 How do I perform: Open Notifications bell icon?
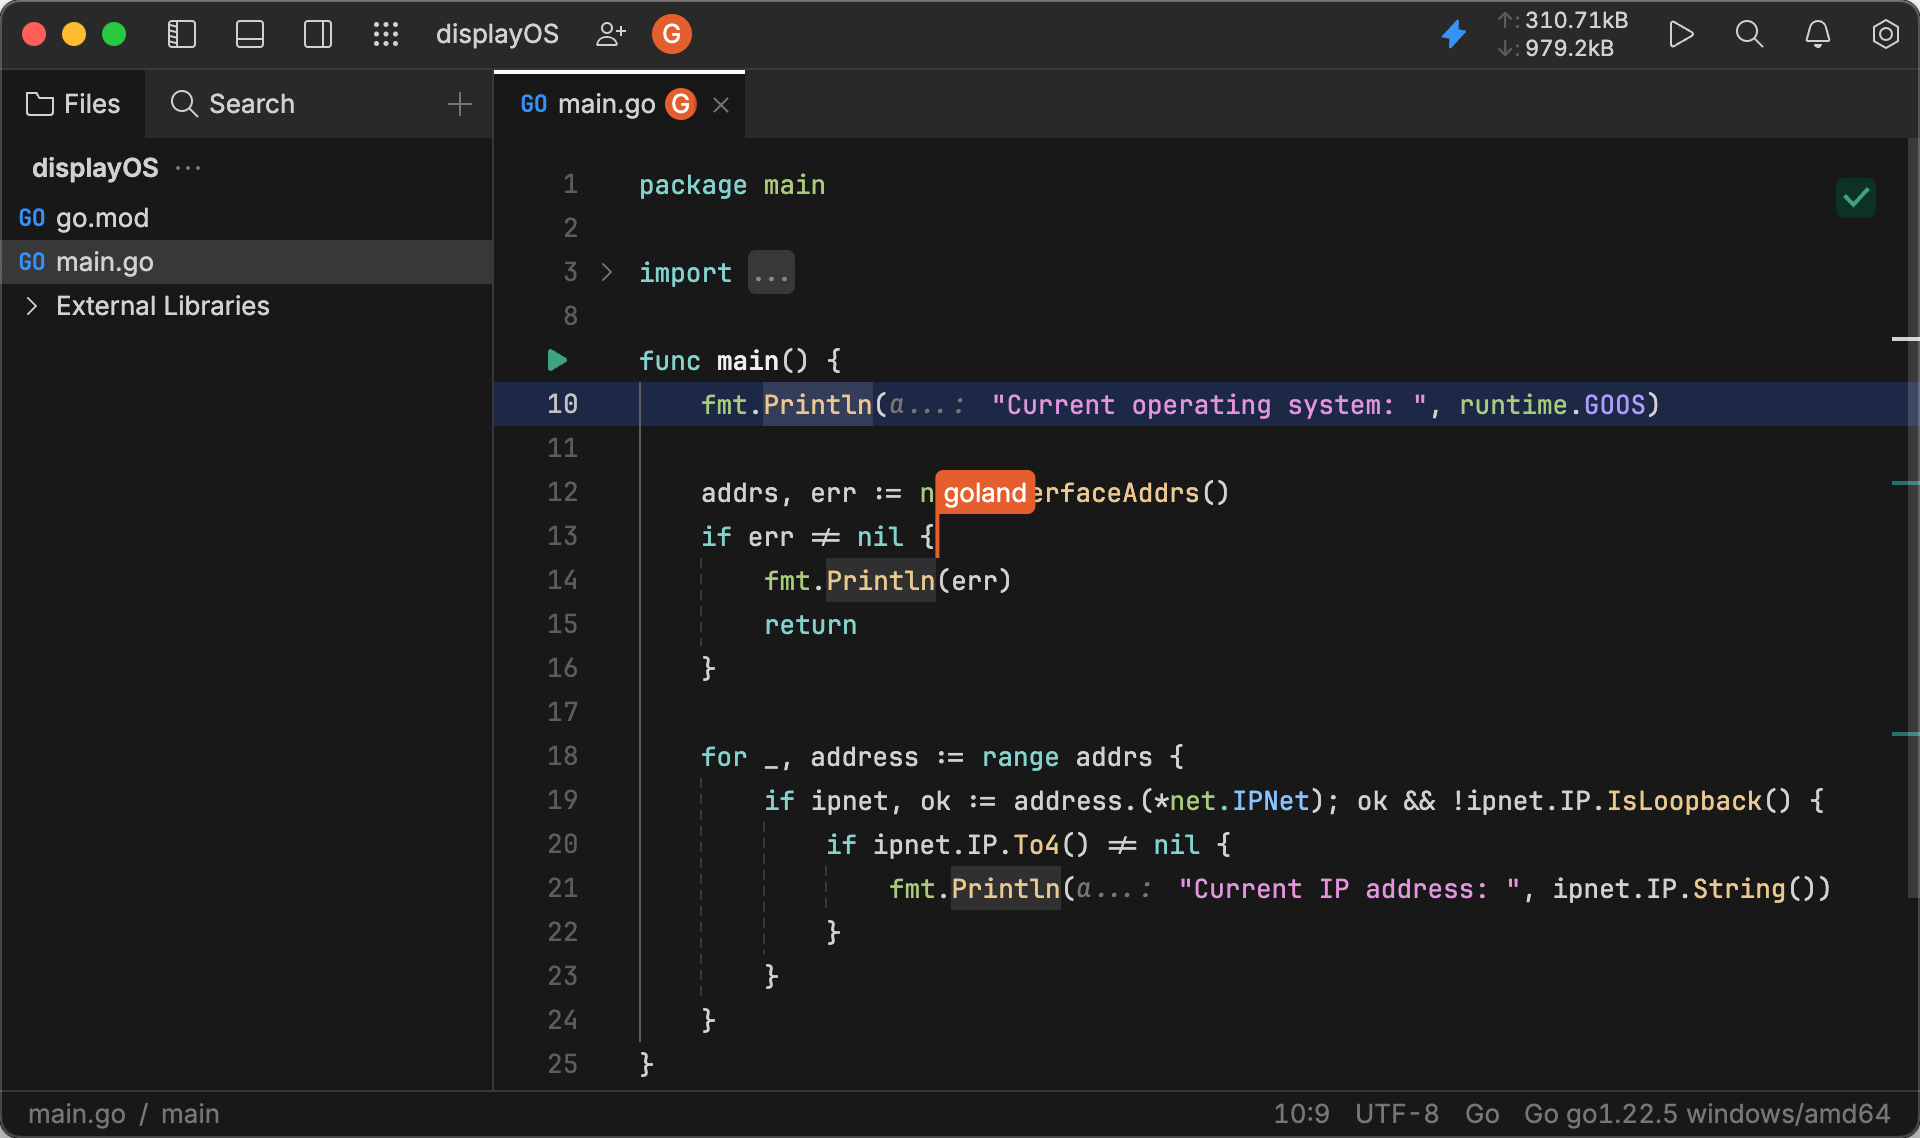click(1817, 34)
